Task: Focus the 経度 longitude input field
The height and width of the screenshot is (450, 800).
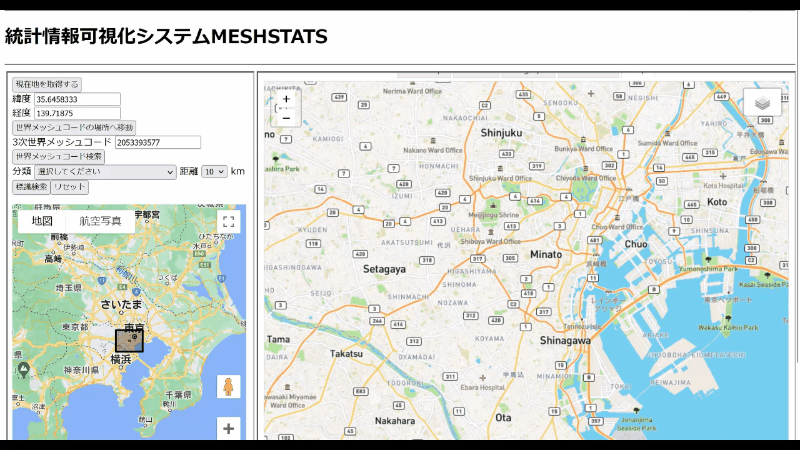Action: (x=77, y=113)
